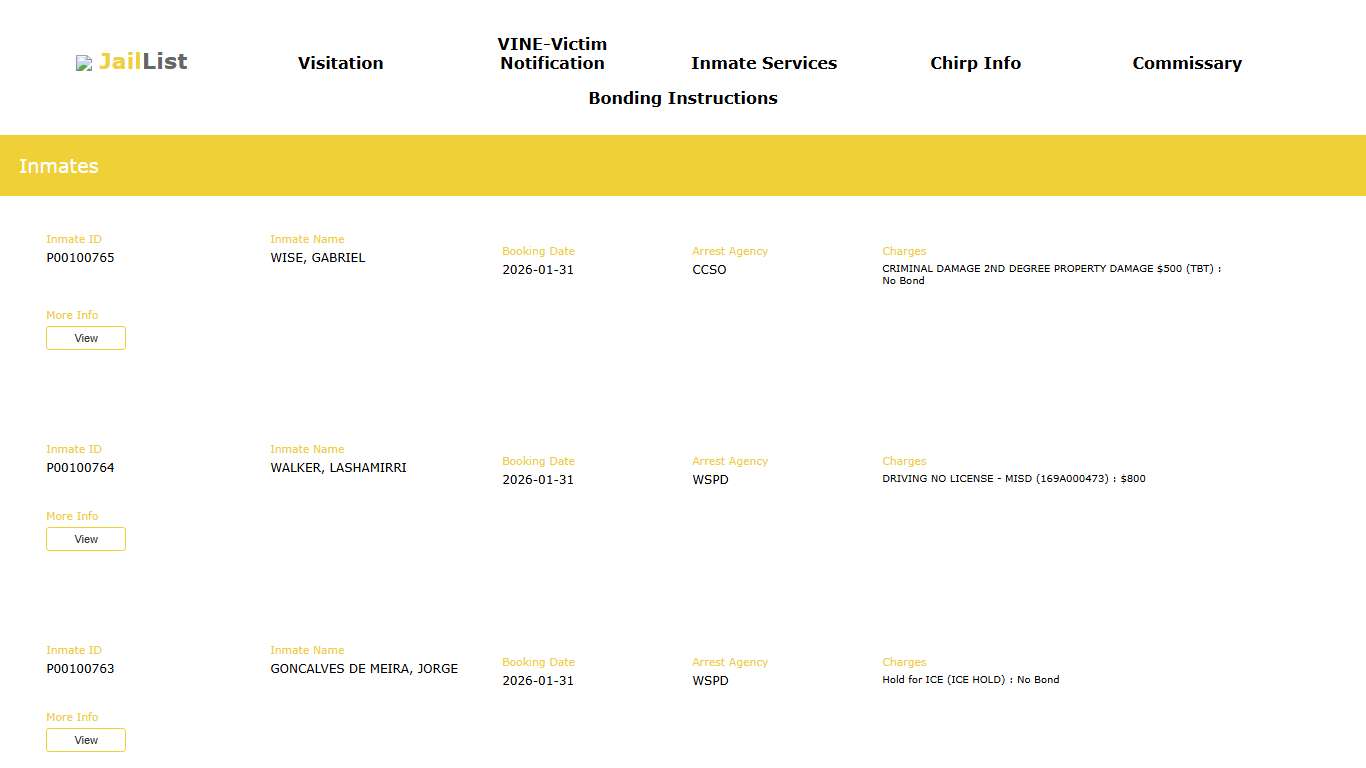Image resolution: width=1366 pixels, height=768 pixels.
Task: Open the JailList home link text
Action: point(143,62)
